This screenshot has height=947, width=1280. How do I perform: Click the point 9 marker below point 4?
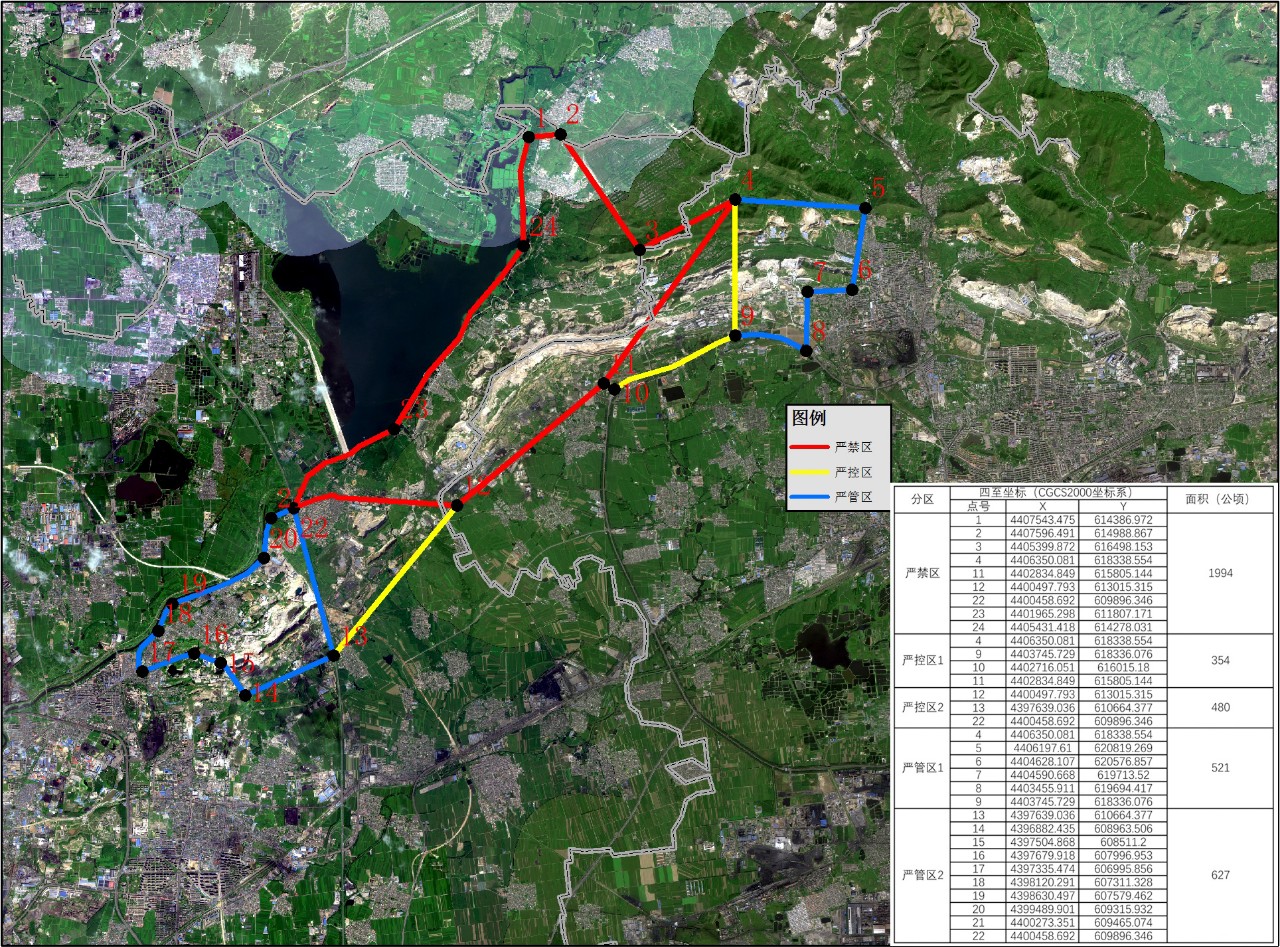click(735, 335)
